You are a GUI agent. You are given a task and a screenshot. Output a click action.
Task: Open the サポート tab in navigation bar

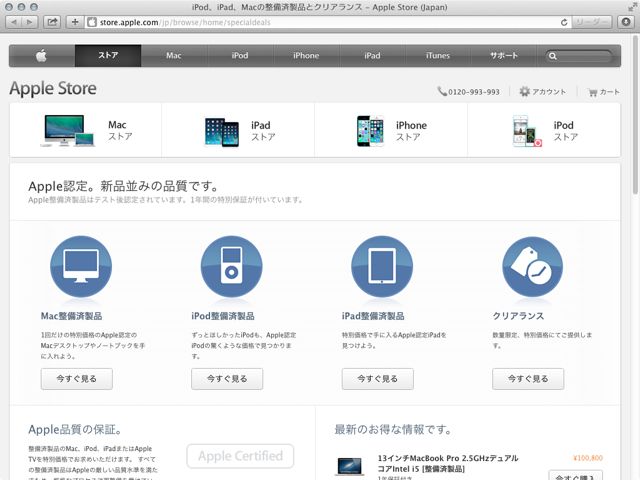[504, 56]
